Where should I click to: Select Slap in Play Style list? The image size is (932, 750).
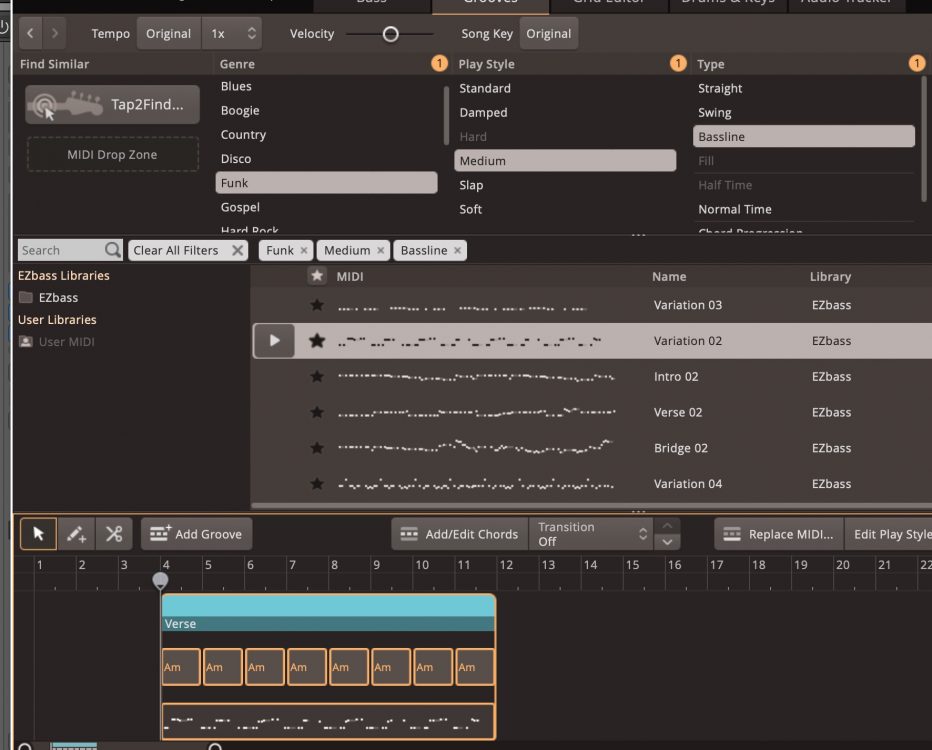coord(471,185)
